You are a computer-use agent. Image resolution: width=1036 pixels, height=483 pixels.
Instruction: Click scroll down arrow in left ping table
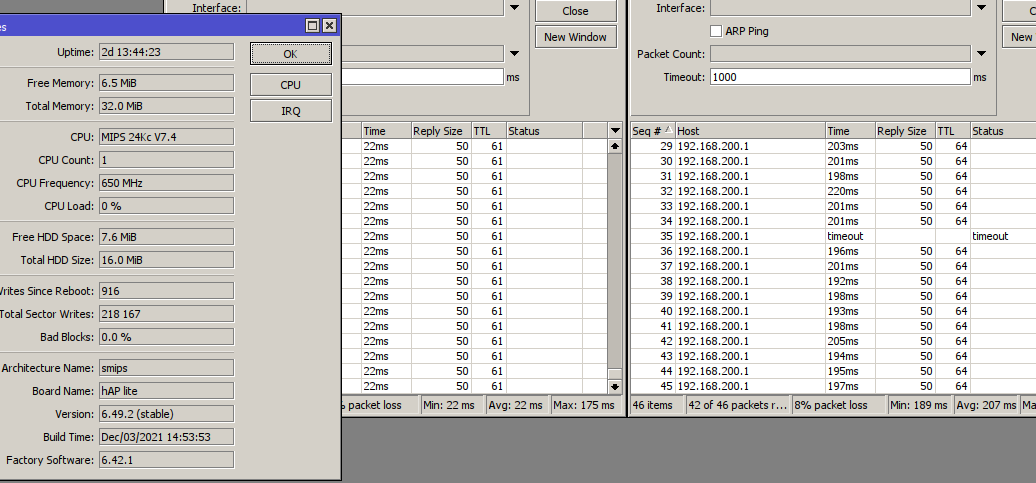pos(615,387)
